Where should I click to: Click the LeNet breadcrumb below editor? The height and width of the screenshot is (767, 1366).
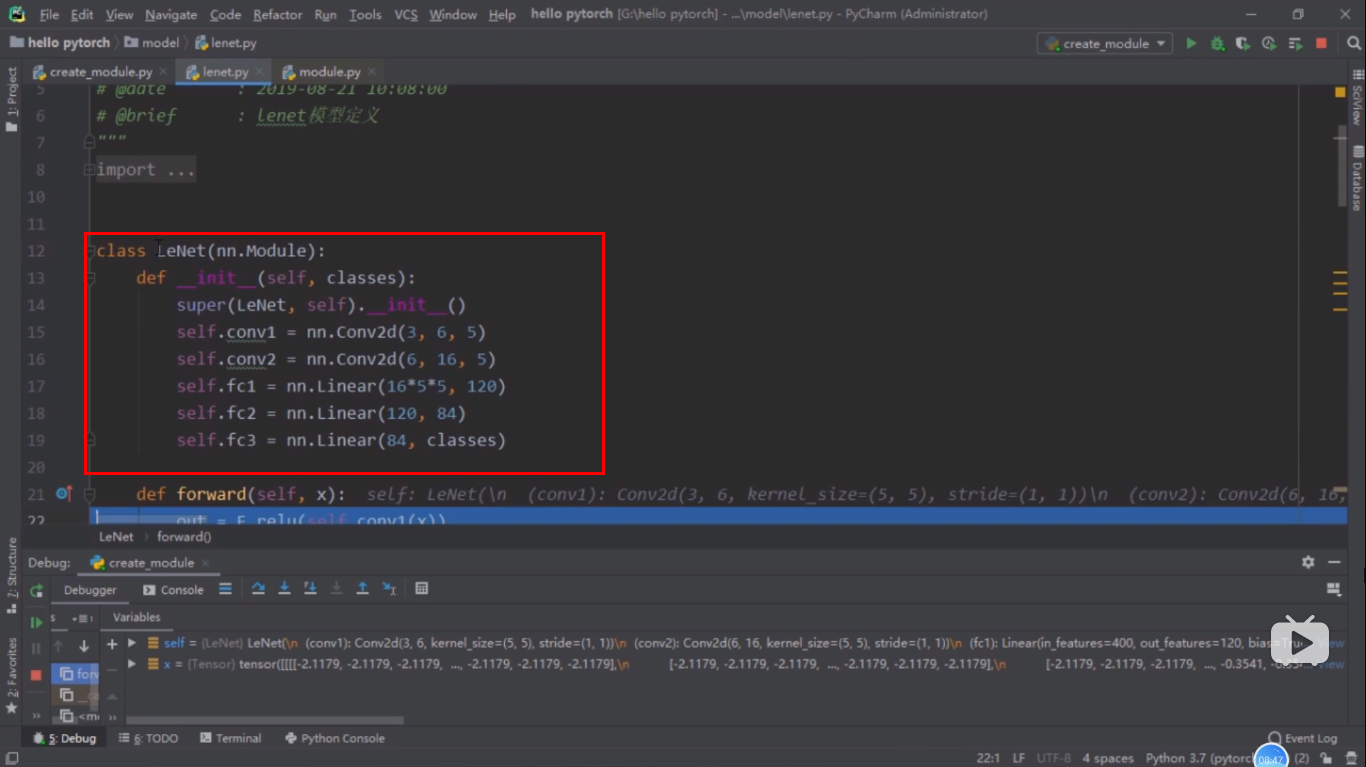pyautogui.click(x=116, y=537)
